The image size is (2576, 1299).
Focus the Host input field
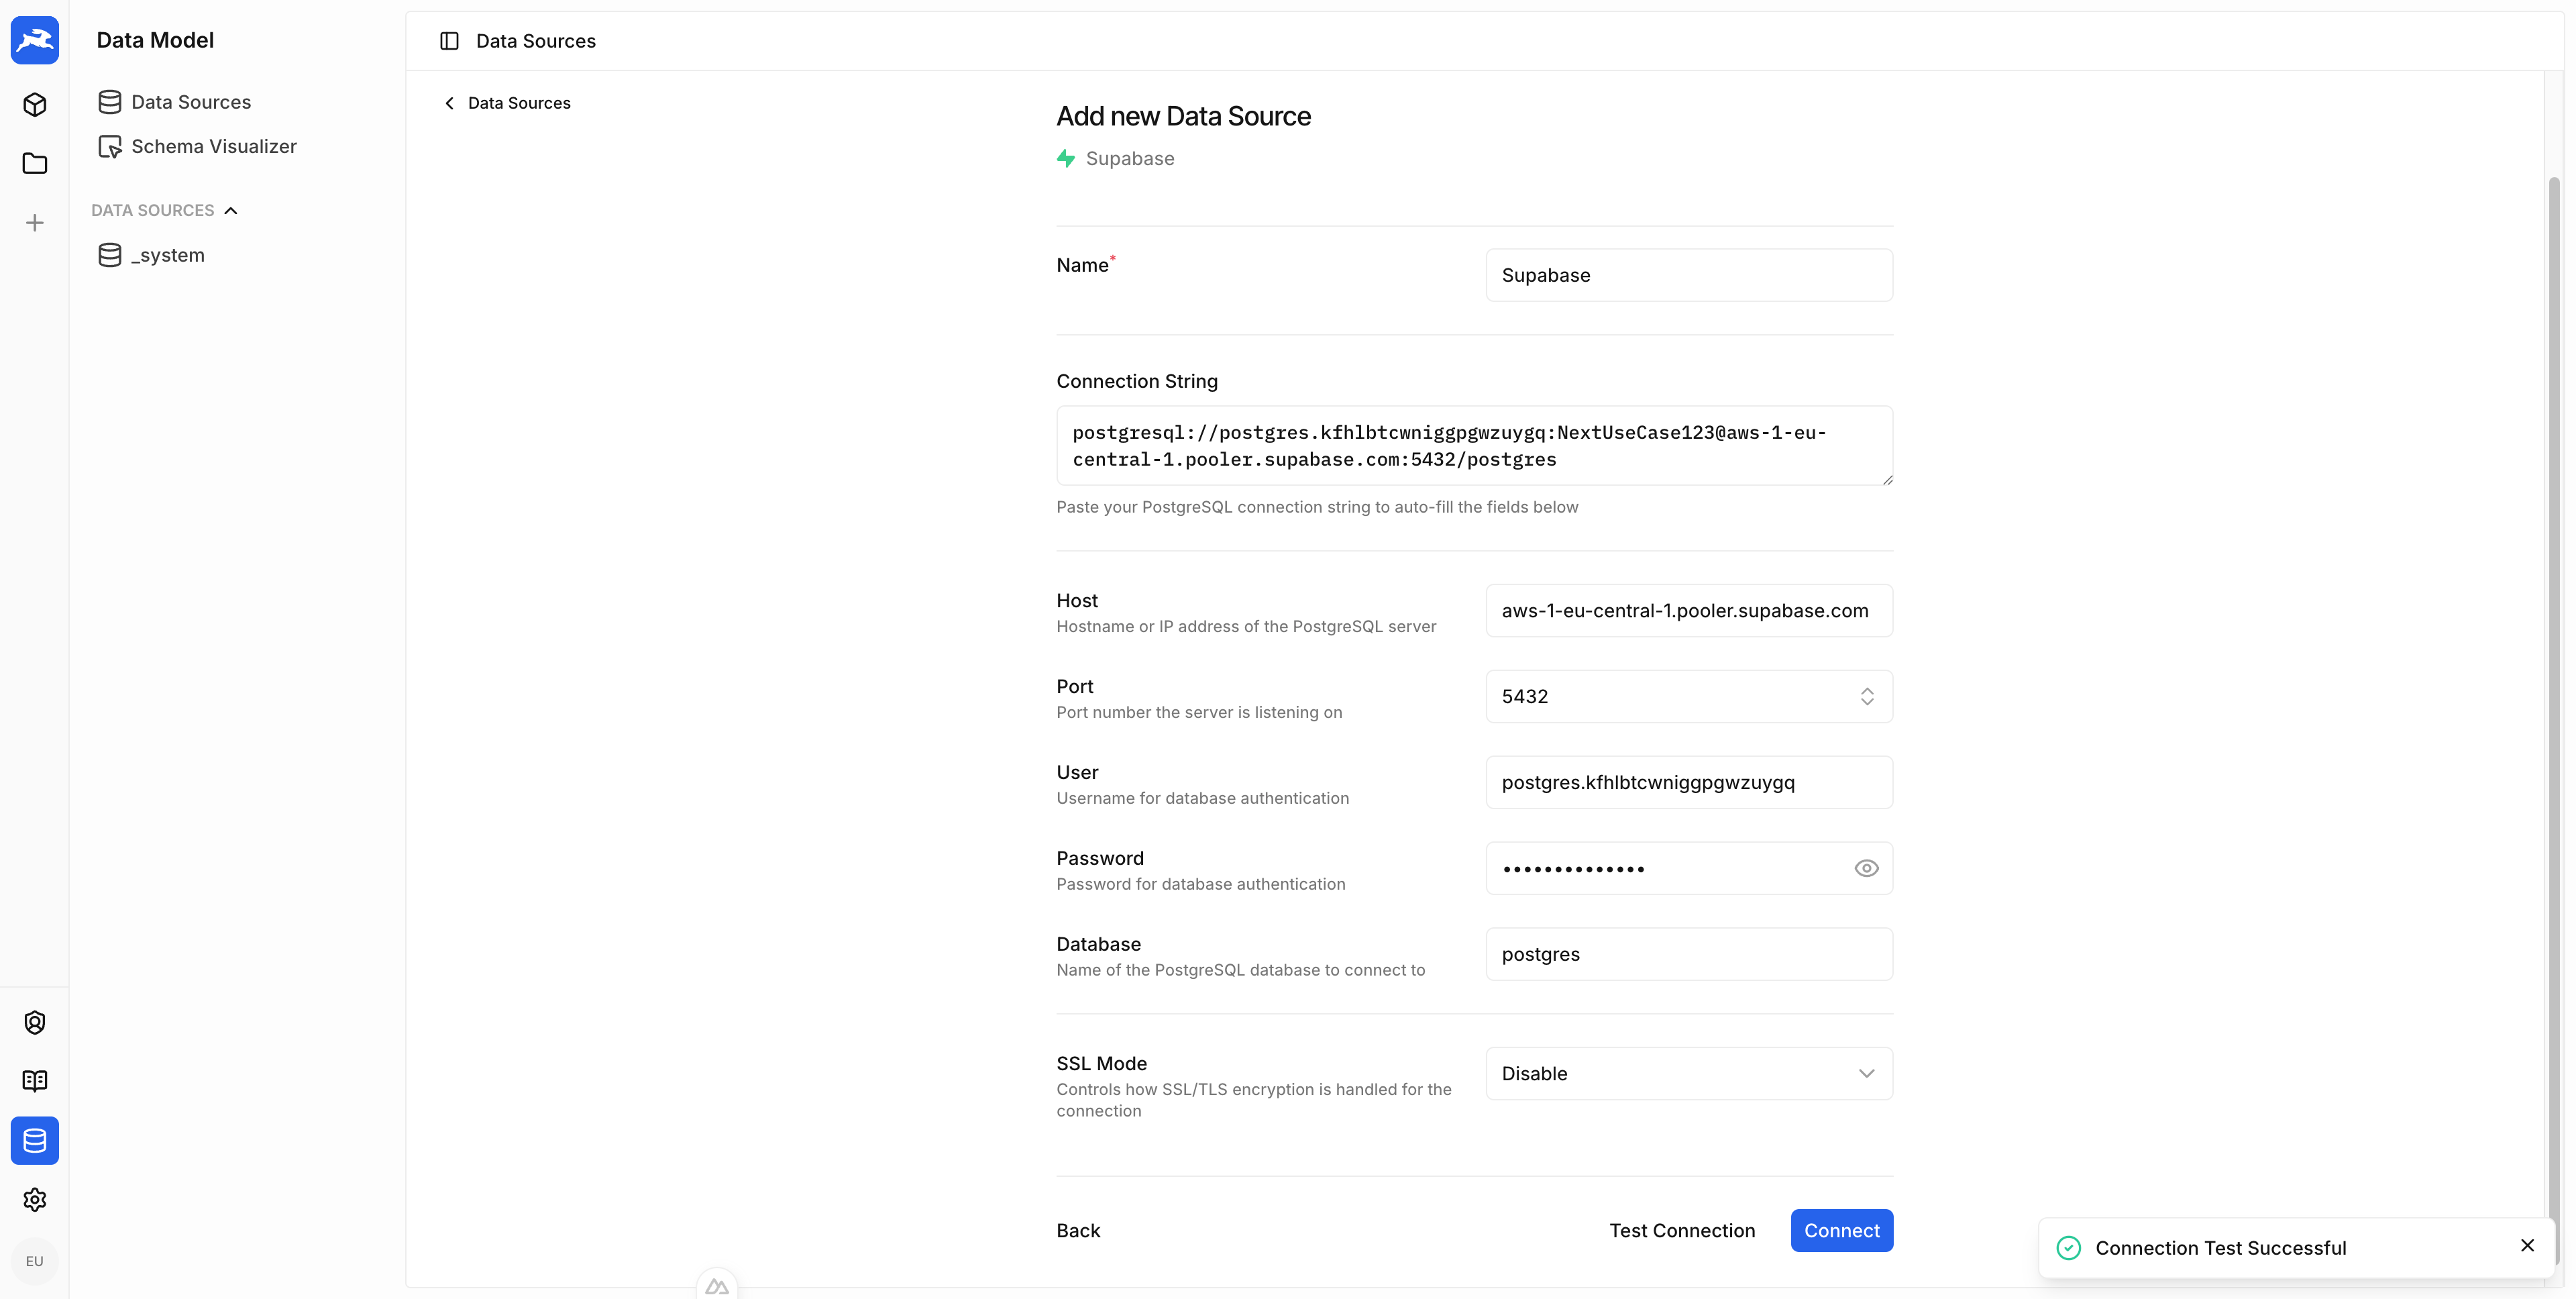[1689, 611]
